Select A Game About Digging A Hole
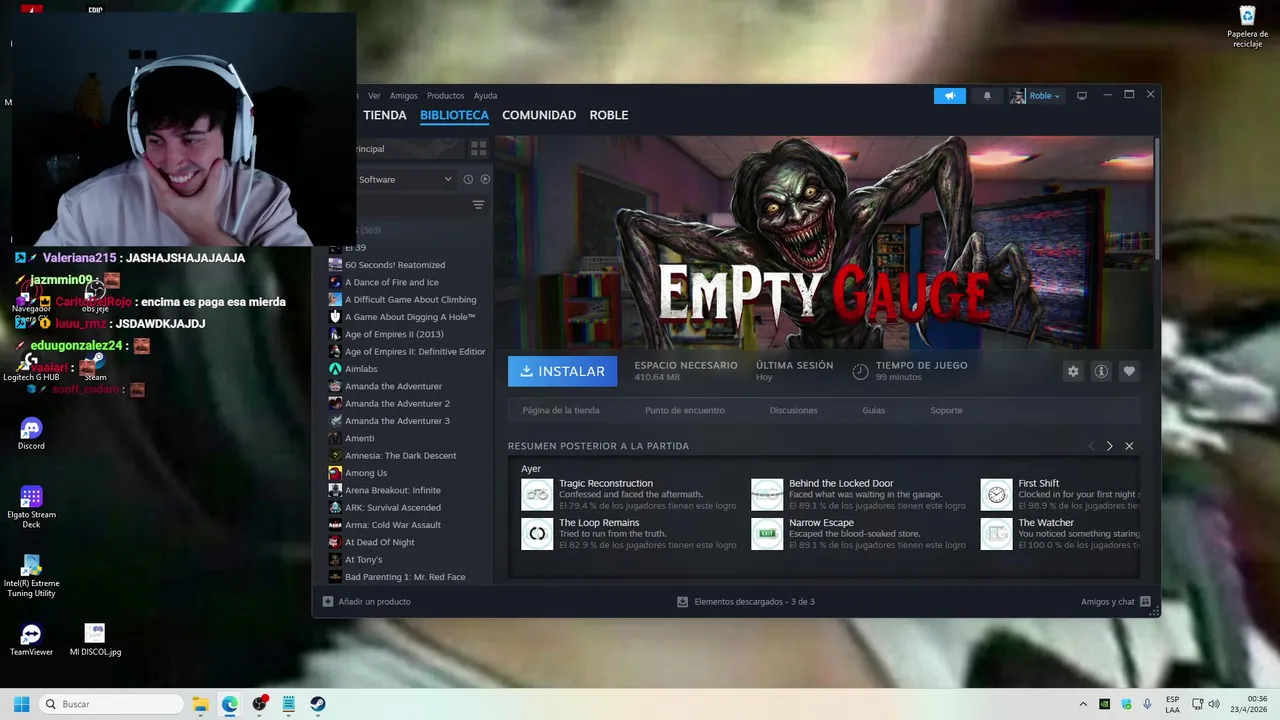This screenshot has height=720, width=1280. pyautogui.click(x=409, y=317)
